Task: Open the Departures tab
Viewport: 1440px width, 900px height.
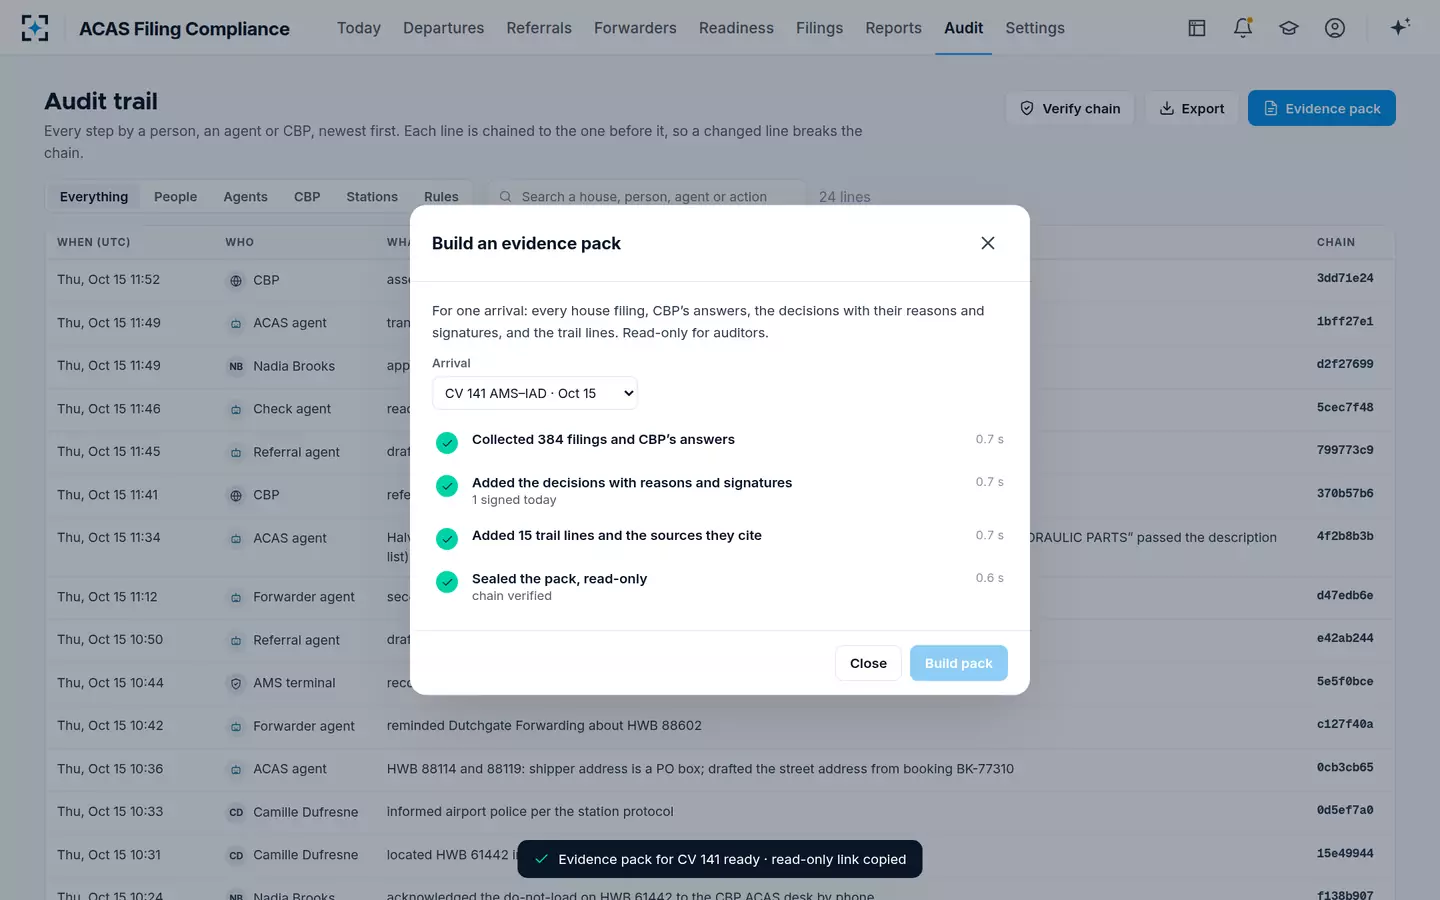Action: tap(443, 28)
